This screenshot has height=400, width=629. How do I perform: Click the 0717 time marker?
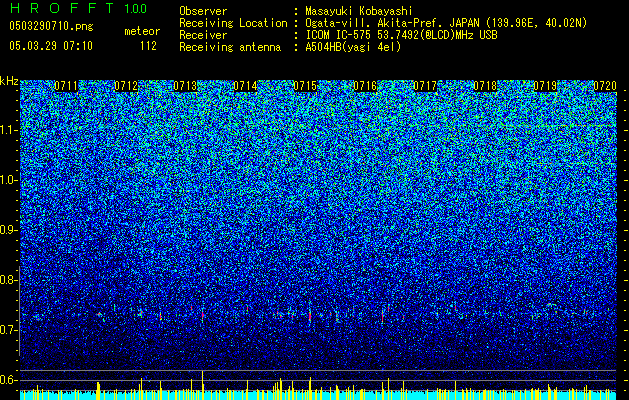[425, 86]
